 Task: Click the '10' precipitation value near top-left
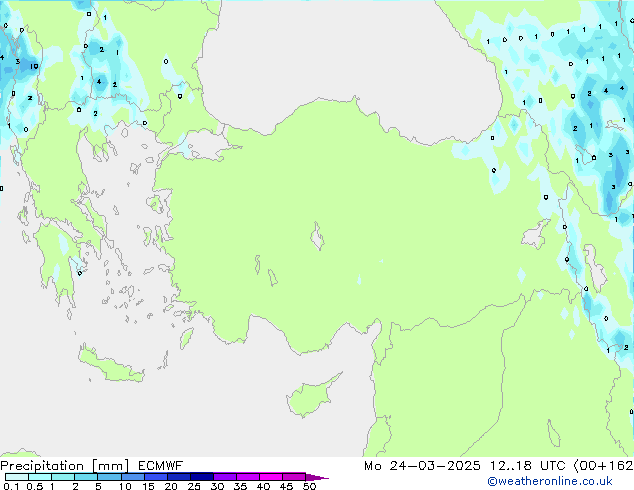[34, 66]
